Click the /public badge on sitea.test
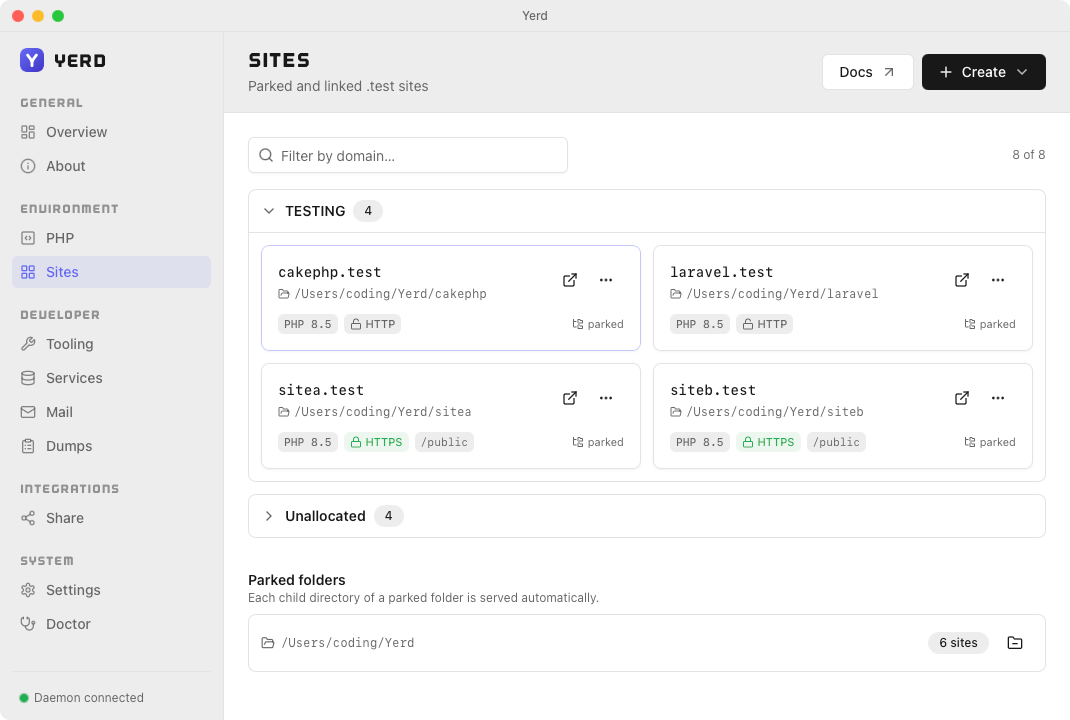1070x720 pixels. click(x=444, y=442)
